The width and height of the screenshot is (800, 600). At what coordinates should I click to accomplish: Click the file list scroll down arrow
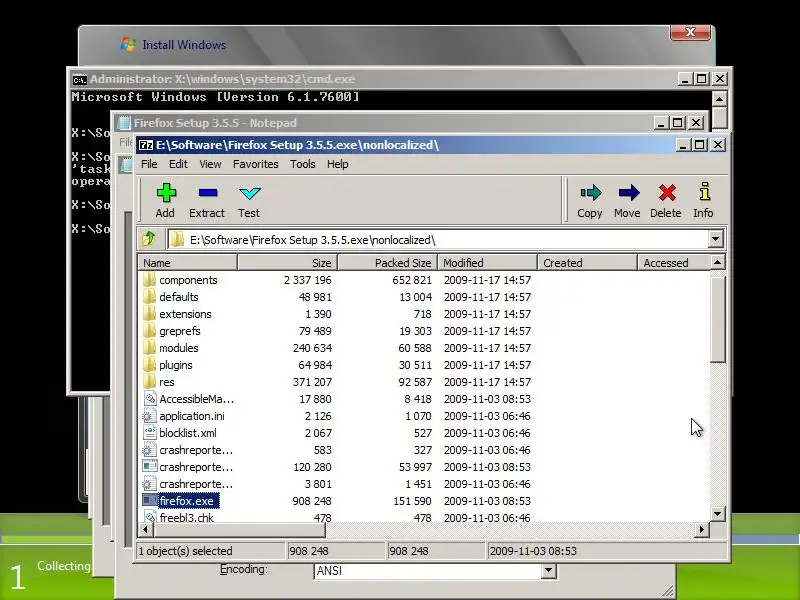tap(718, 514)
